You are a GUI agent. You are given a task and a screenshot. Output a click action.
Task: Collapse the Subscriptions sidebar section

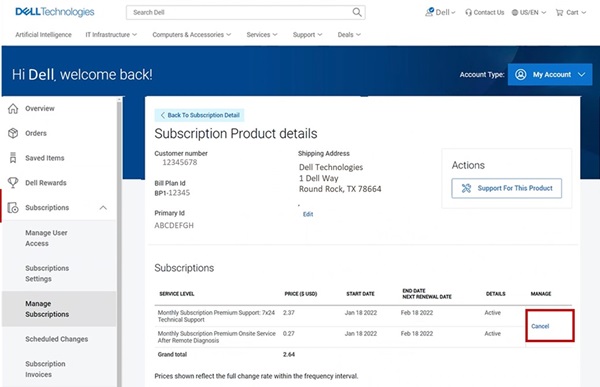coord(103,208)
